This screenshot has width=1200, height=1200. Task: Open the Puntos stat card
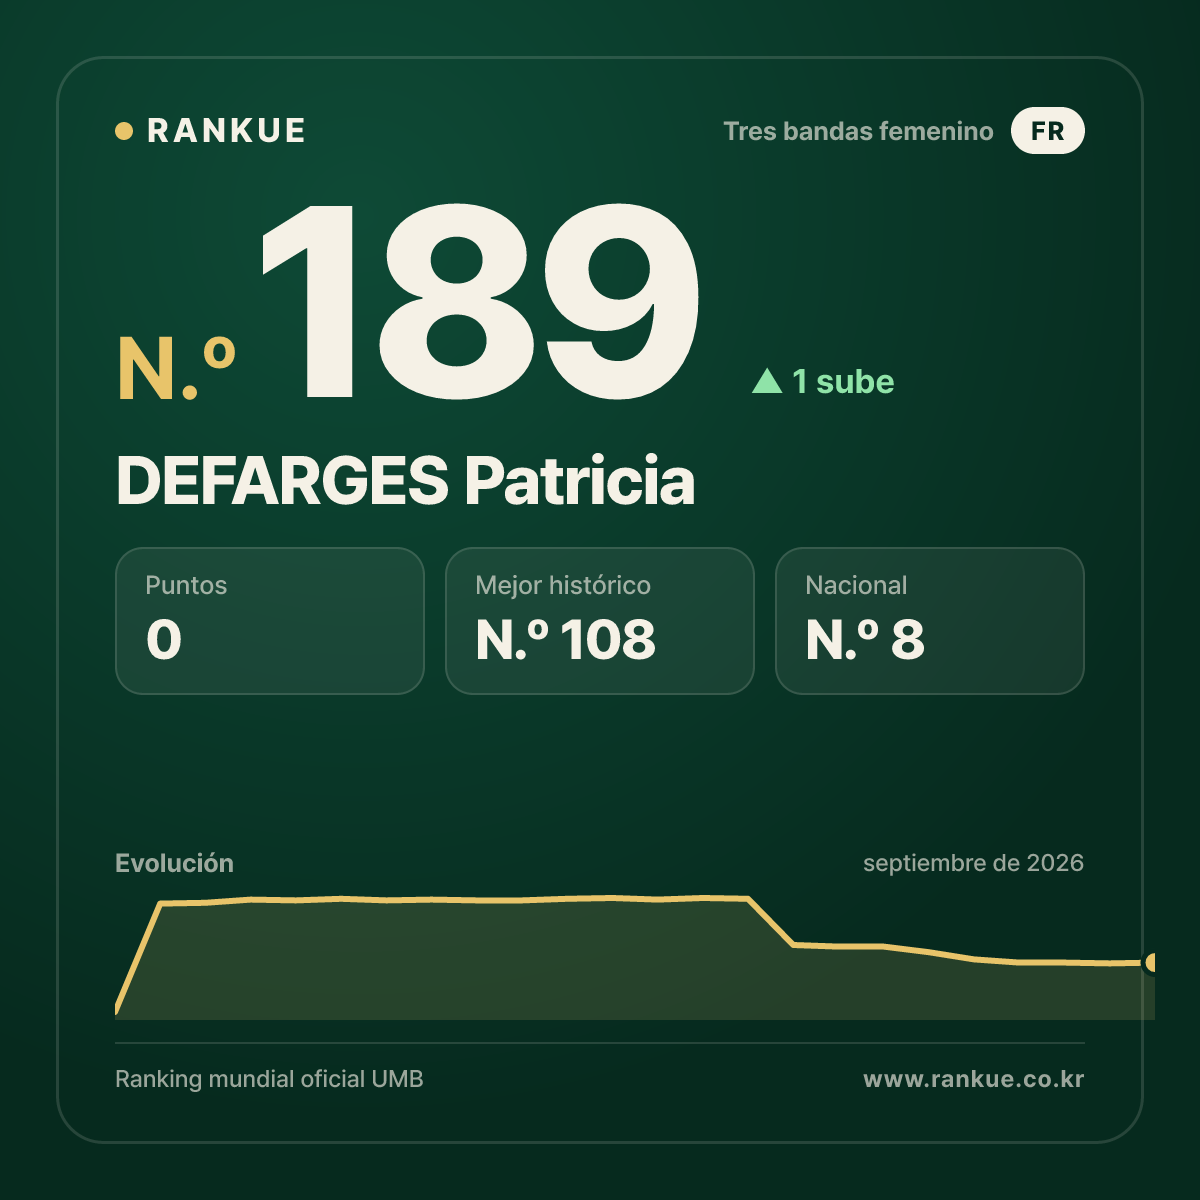click(270, 621)
